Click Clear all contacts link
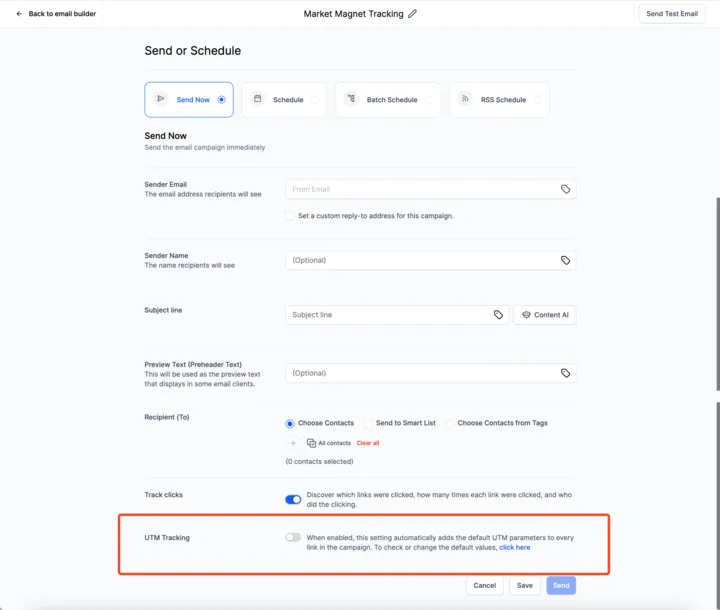 [x=368, y=443]
